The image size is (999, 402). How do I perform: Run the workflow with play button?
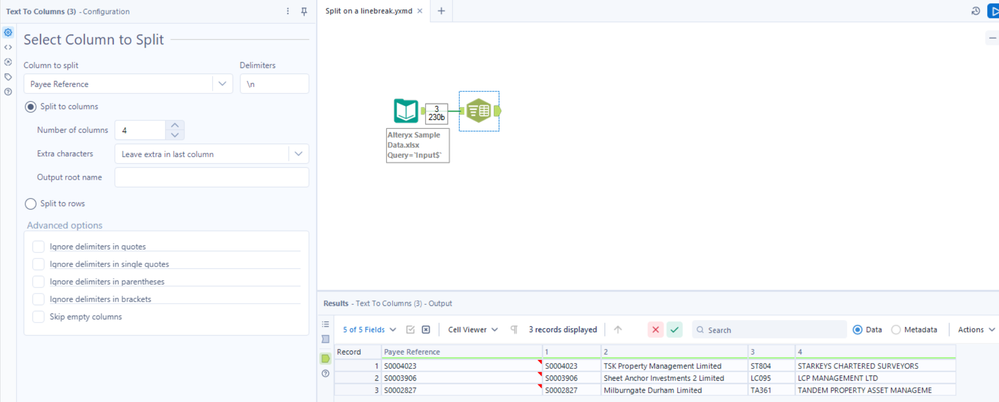(993, 11)
